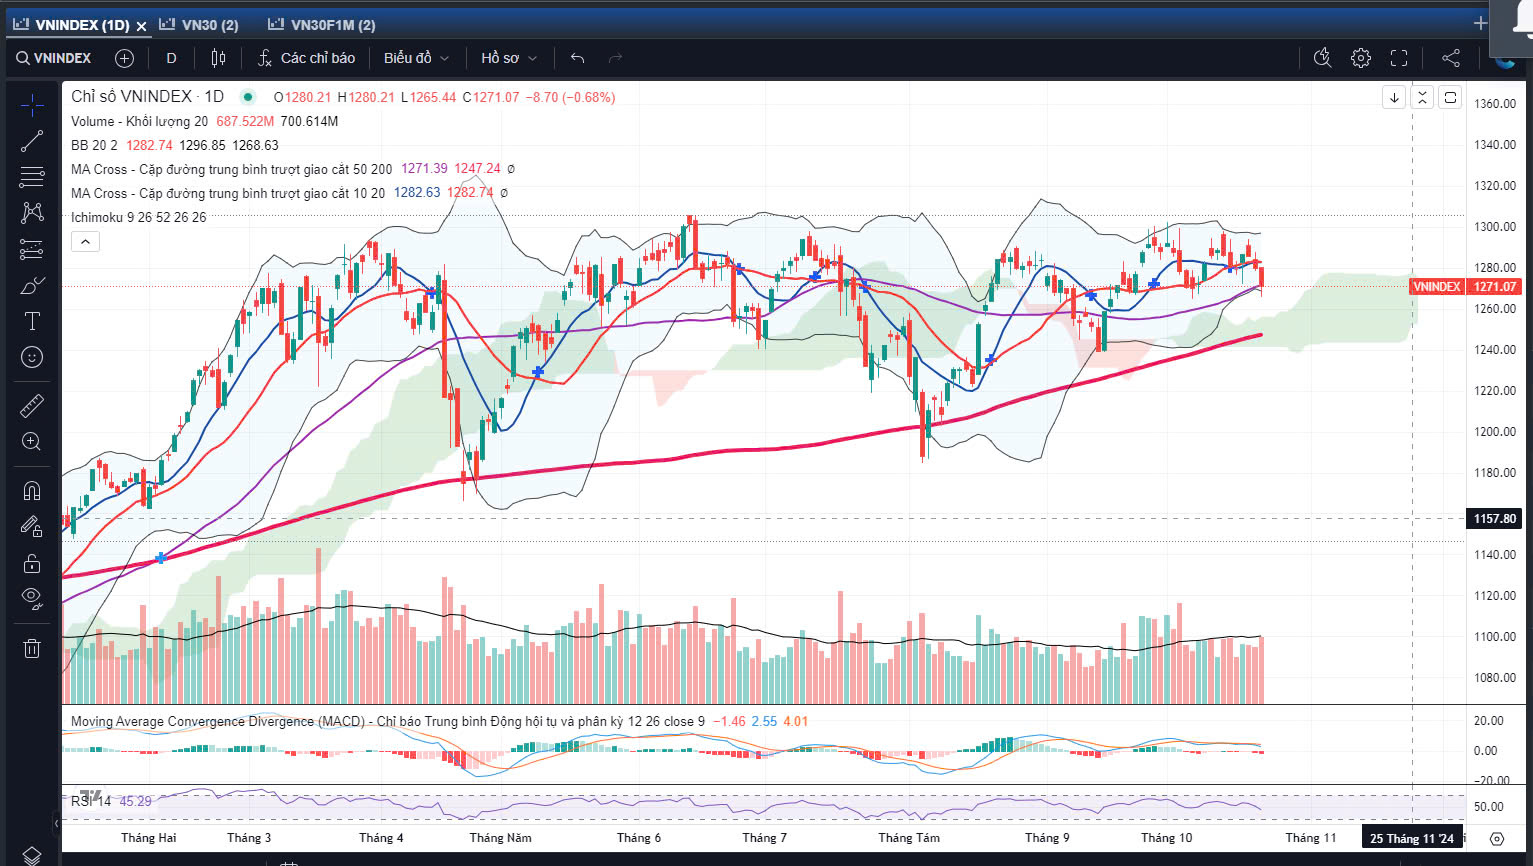Select the MA Cross 10 20 legend
Screen dimensions: 1533x866
[227, 193]
